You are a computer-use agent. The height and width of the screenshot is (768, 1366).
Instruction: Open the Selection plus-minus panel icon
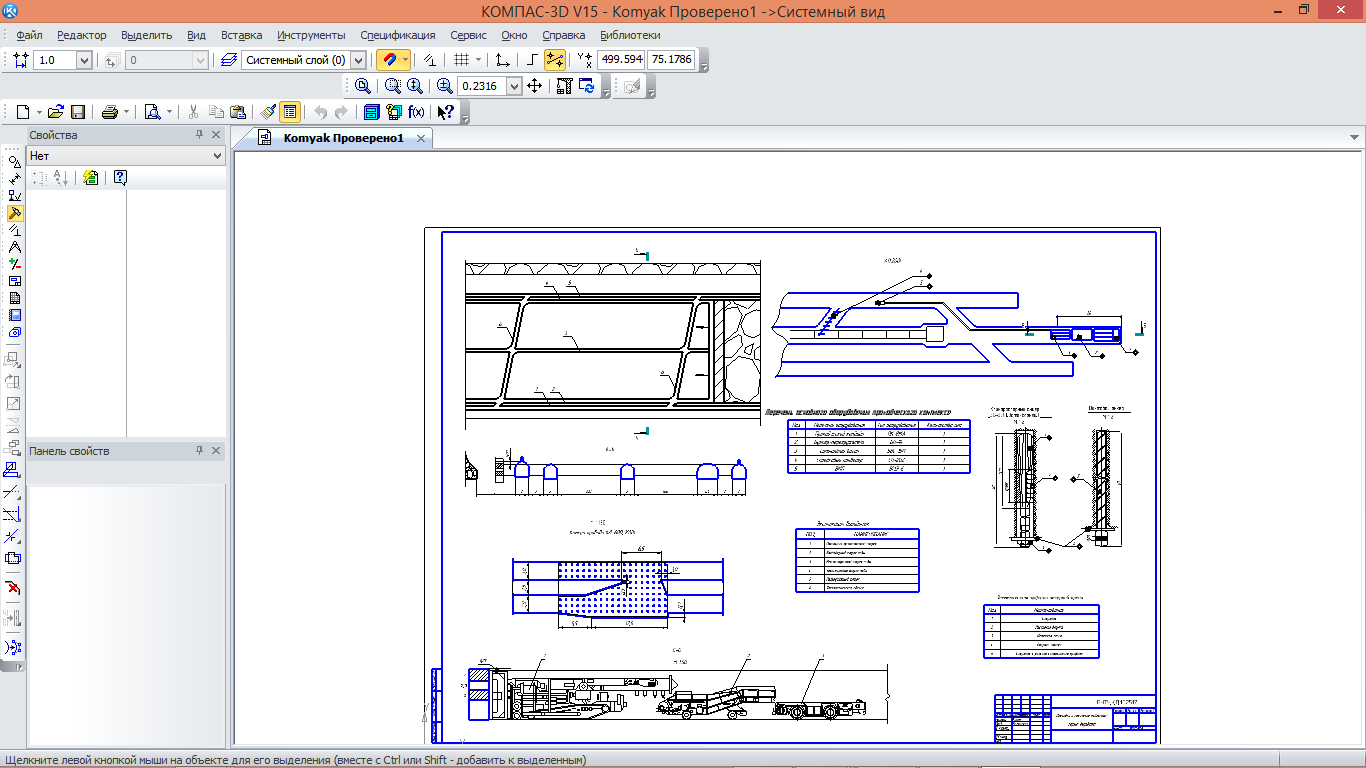point(15,264)
